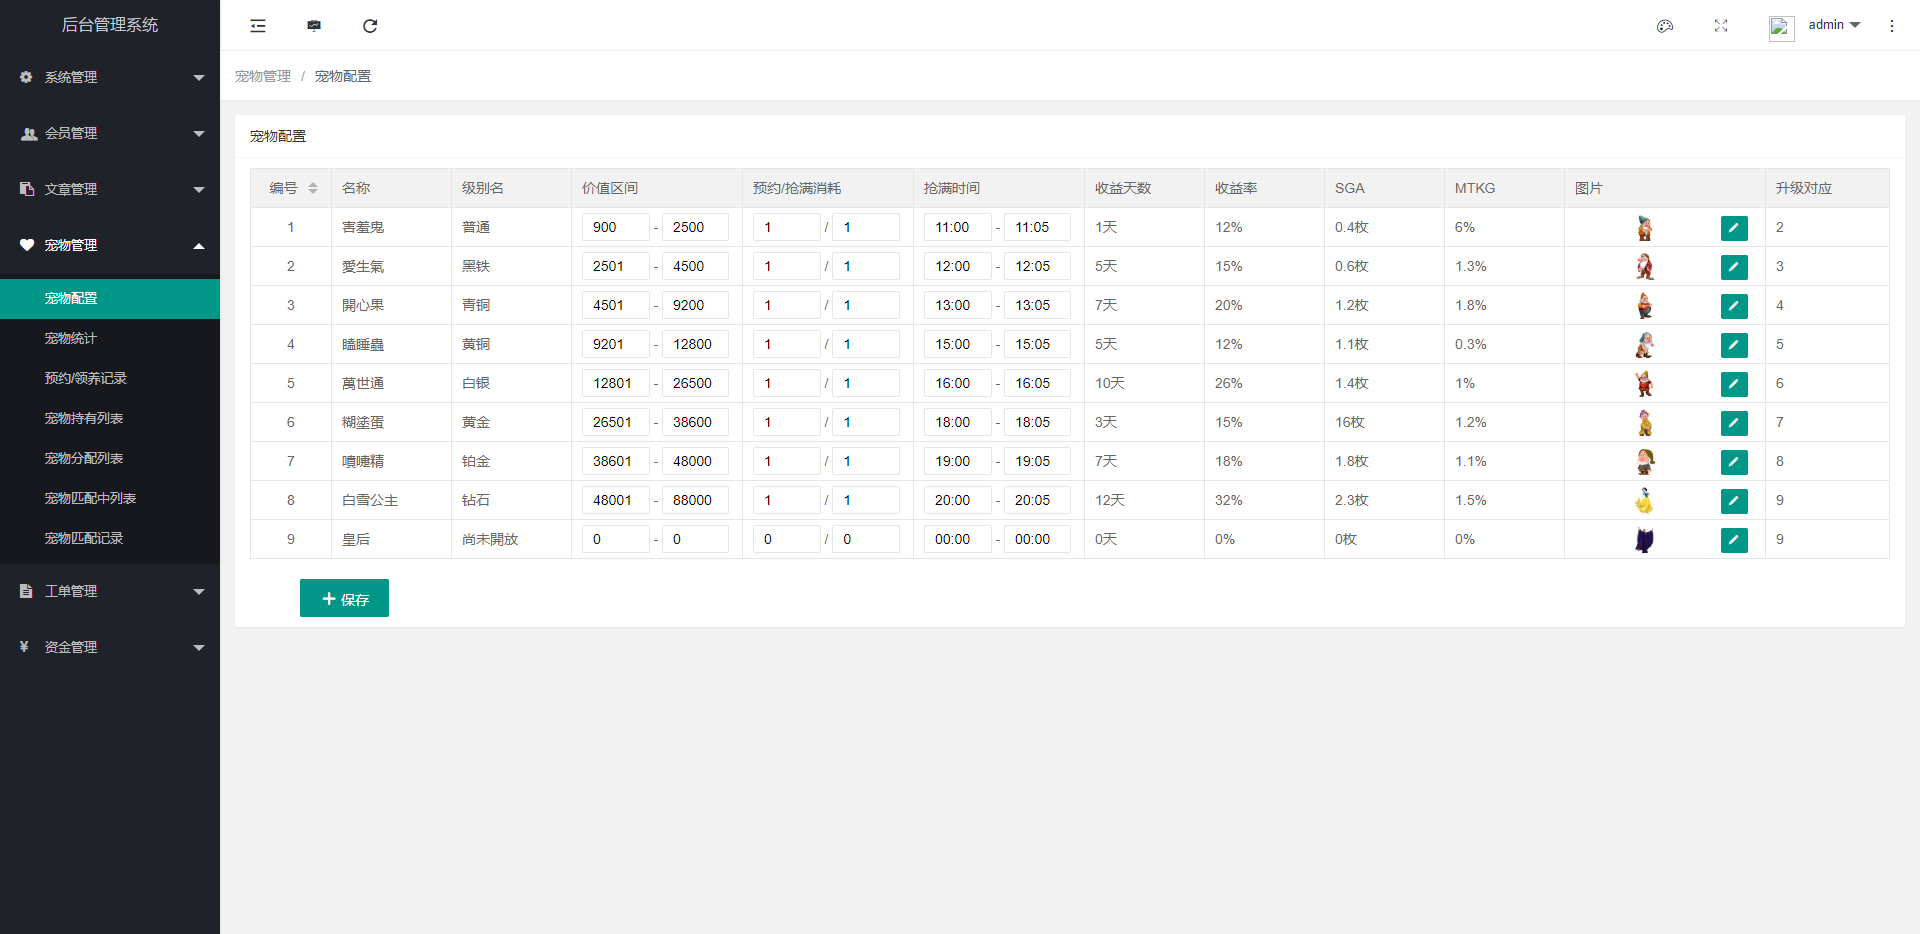Sort the table by 编号 column arrows
The height and width of the screenshot is (934, 1920).
[x=313, y=188]
